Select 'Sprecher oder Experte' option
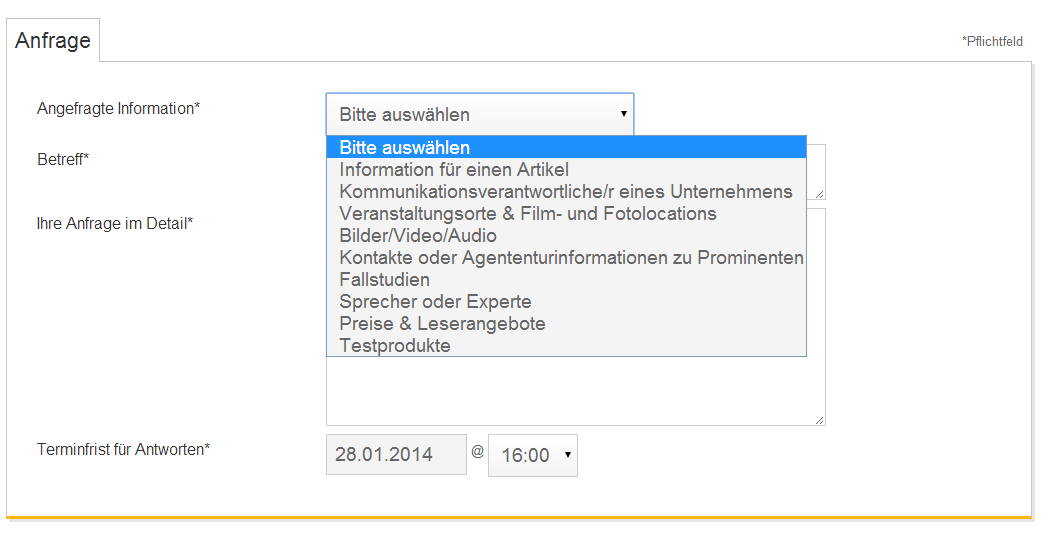The image size is (1051, 535). 566,302
